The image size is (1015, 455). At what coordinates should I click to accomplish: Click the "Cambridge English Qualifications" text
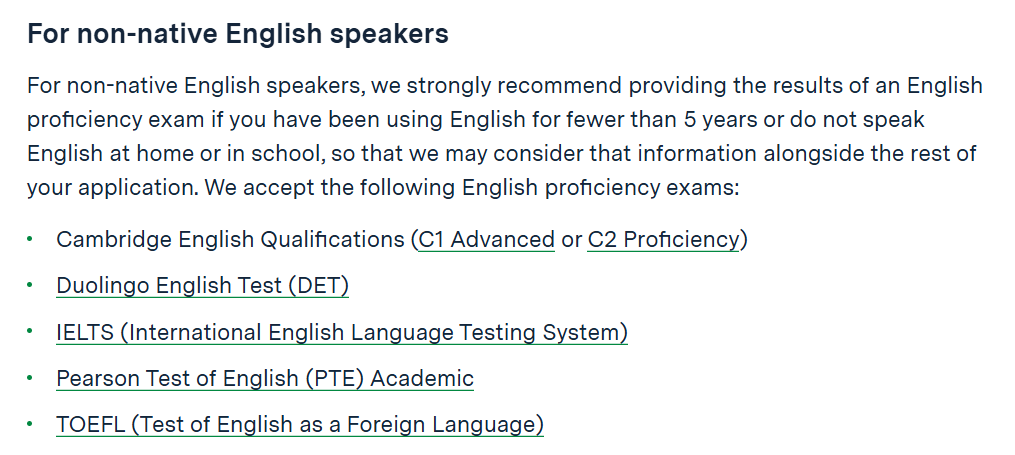click(230, 239)
